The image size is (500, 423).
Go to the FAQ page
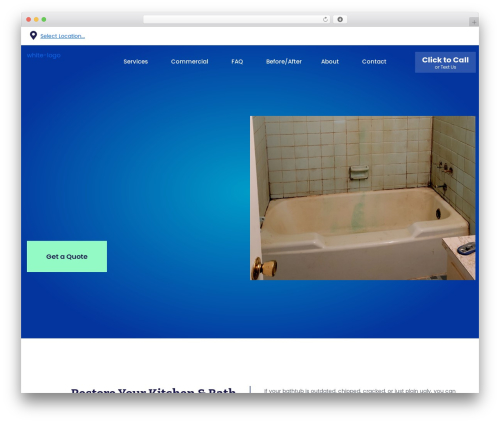237,62
